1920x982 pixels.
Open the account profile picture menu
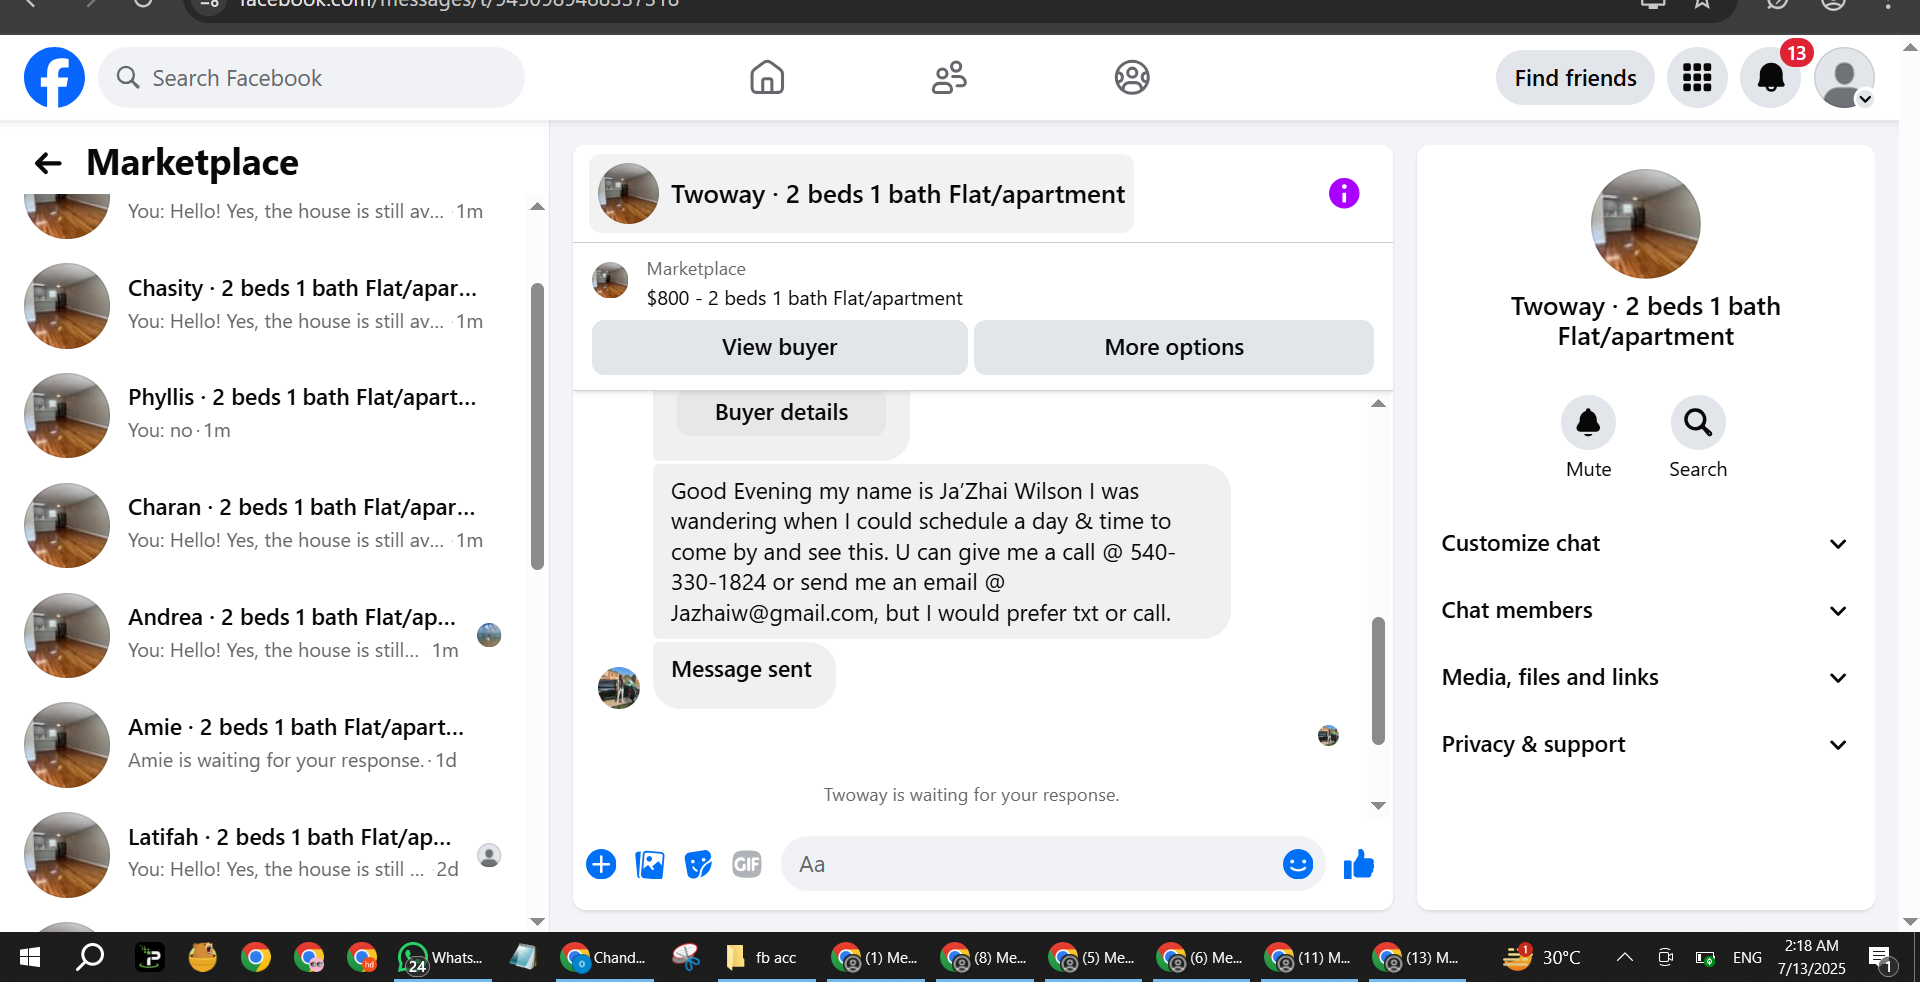pos(1844,77)
